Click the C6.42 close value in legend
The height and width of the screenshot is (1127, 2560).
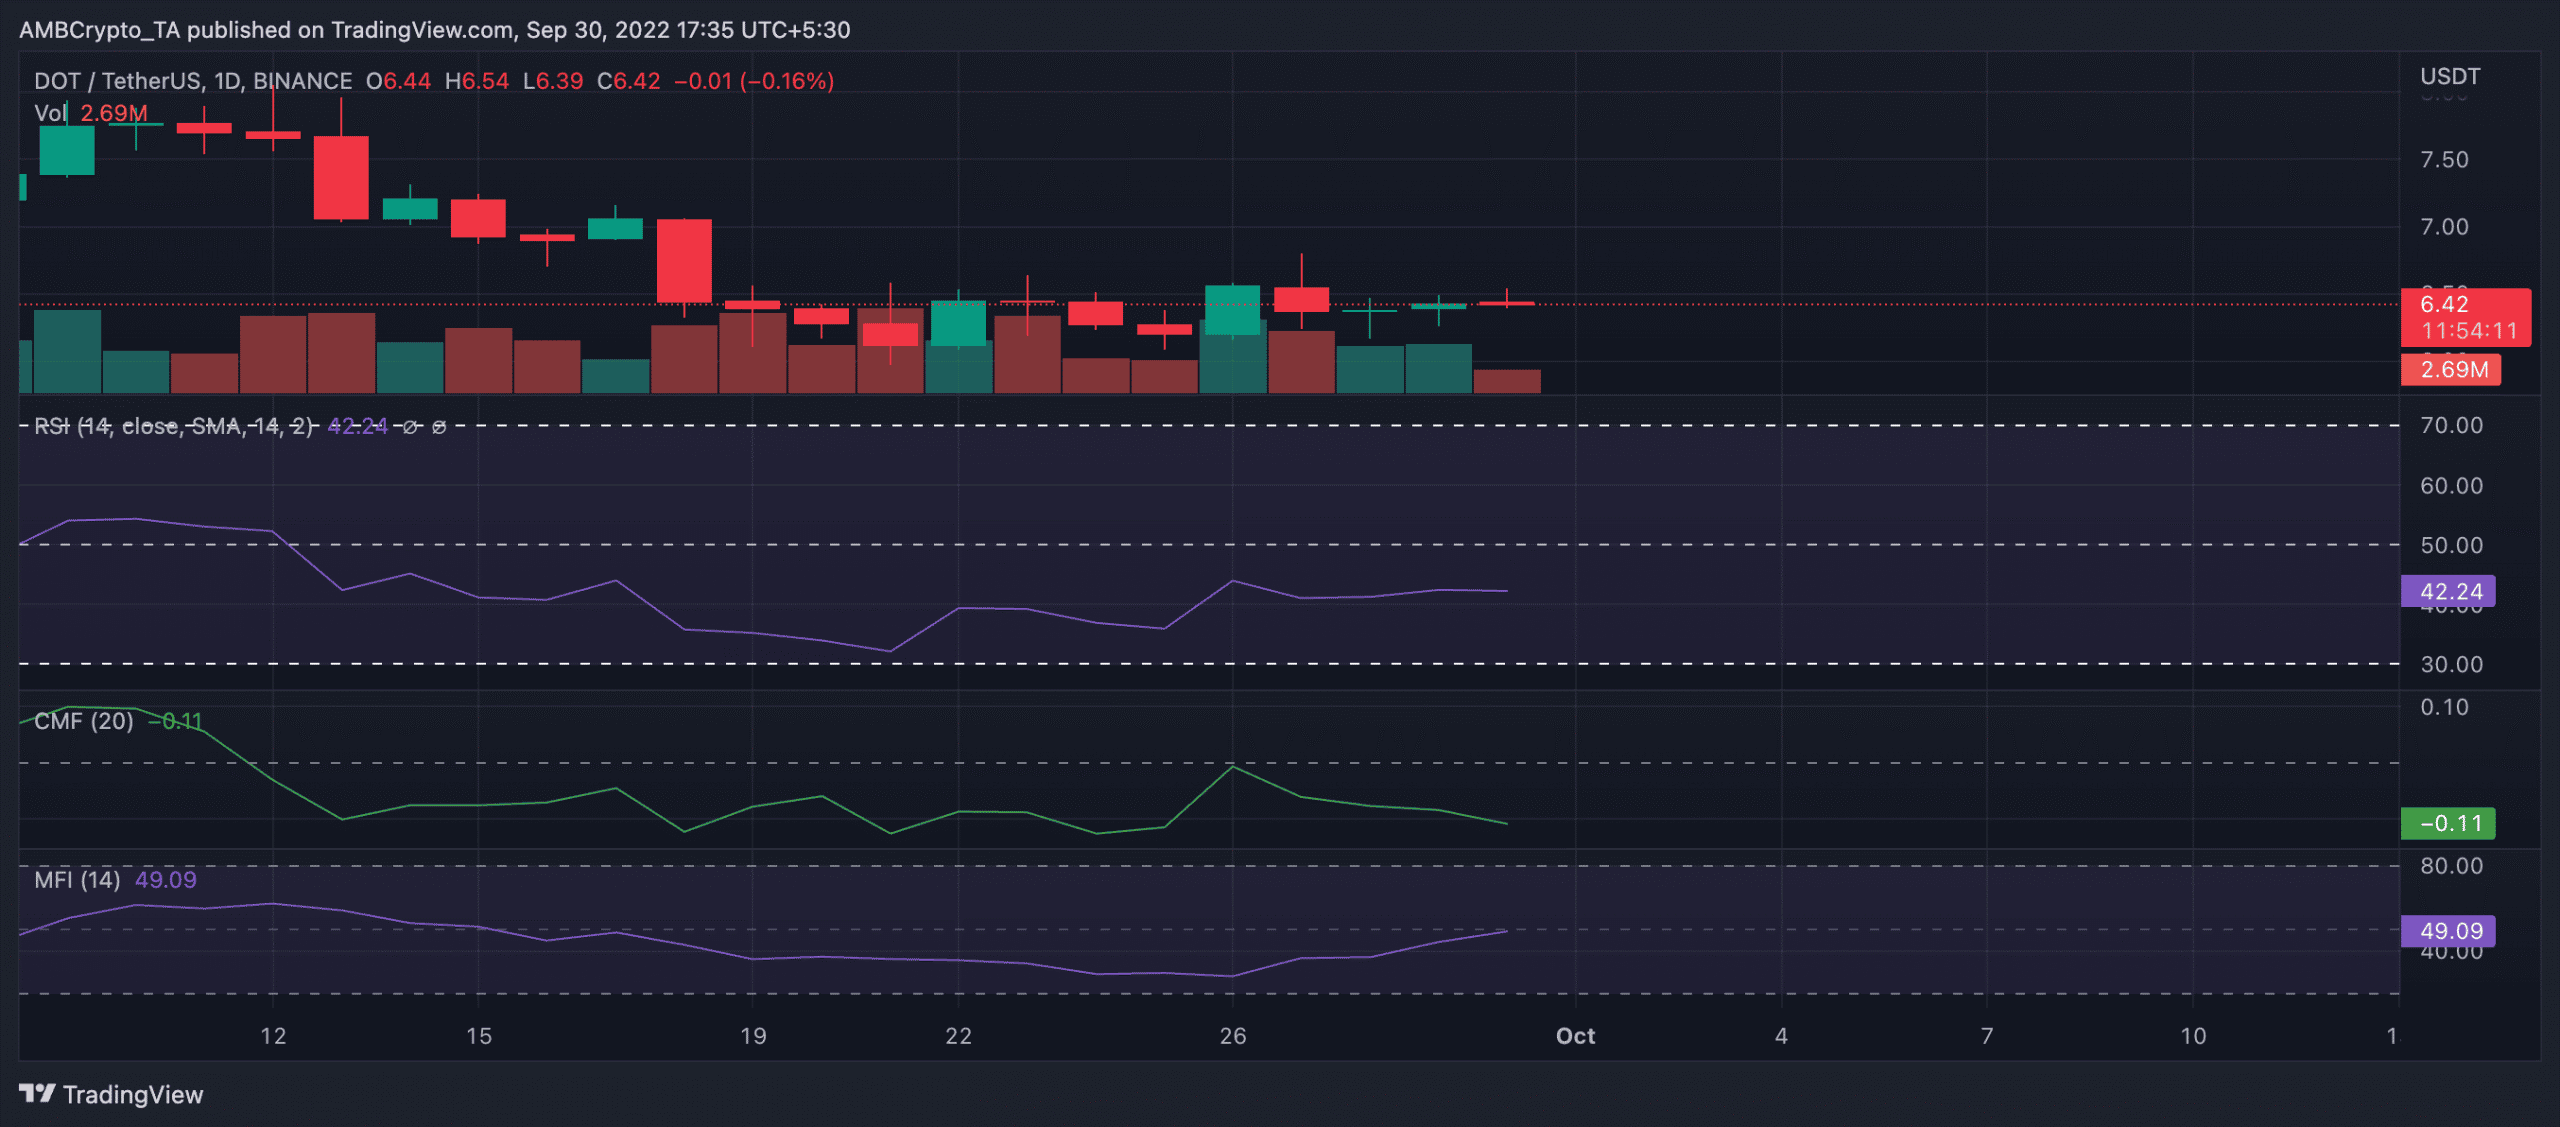(629, 81)
